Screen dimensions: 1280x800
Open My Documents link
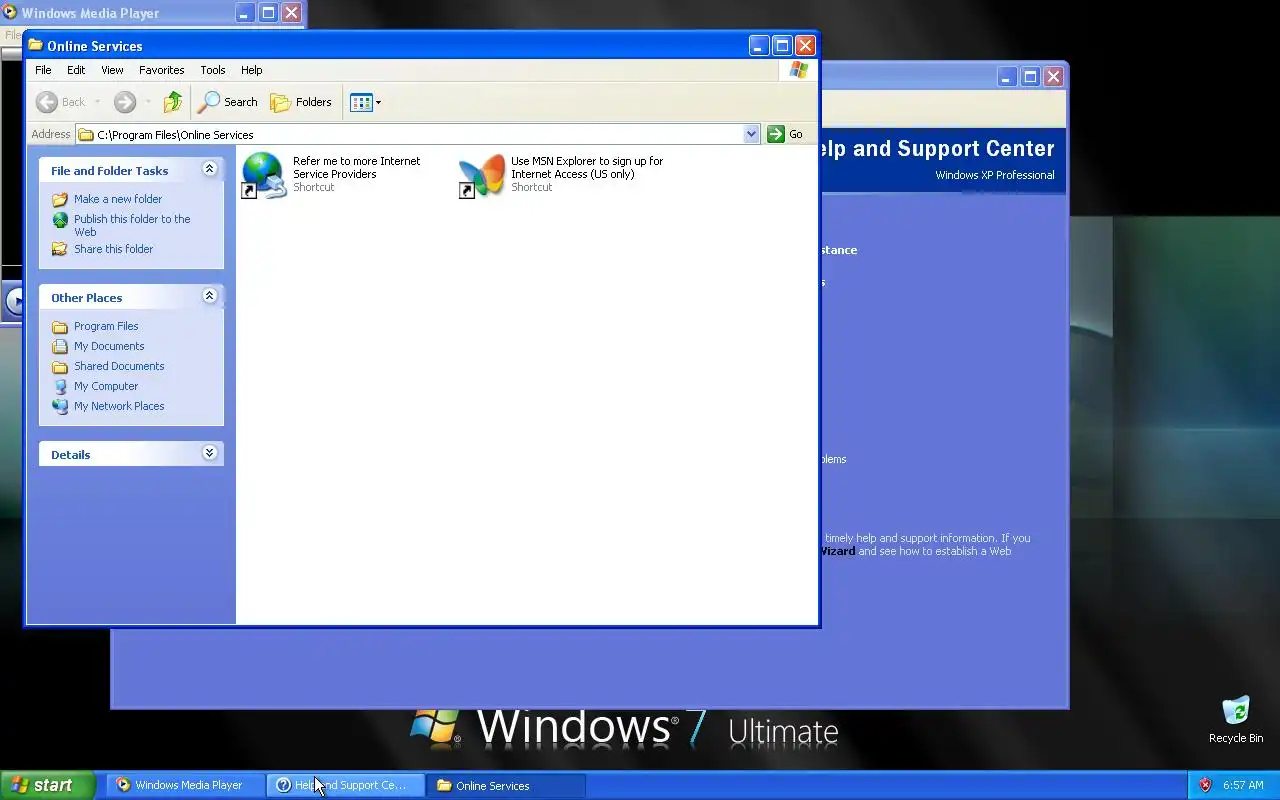point(109,346)
